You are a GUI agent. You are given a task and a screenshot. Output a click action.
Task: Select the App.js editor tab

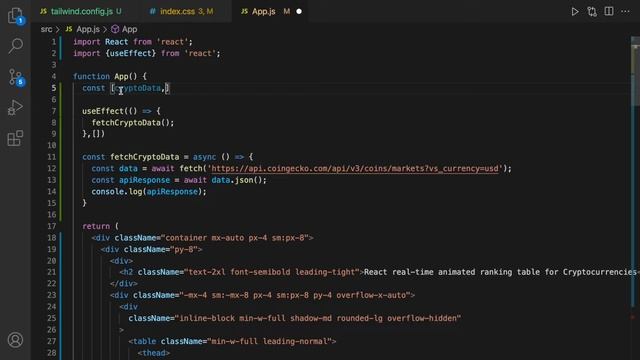point(264,11)
